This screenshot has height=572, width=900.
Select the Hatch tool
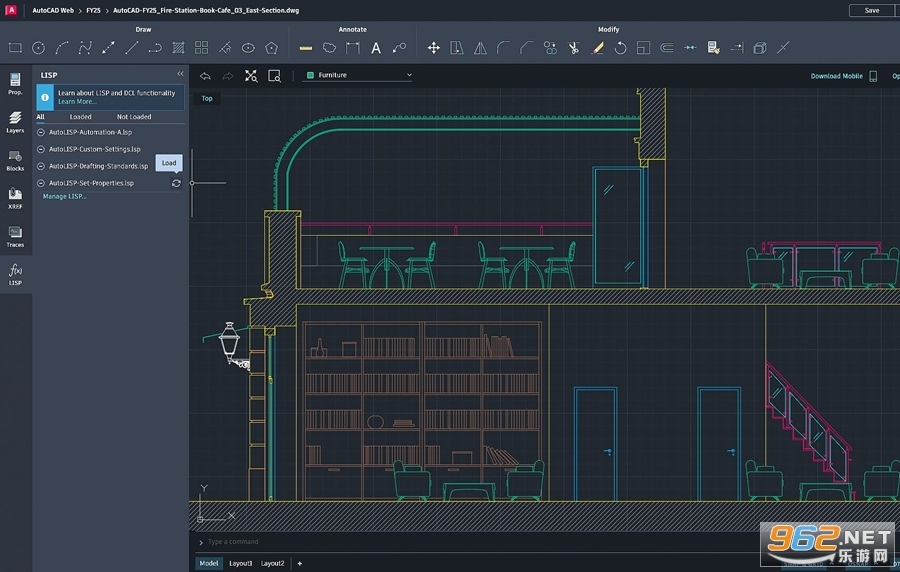pyautogui.click(x=179, y=48)
